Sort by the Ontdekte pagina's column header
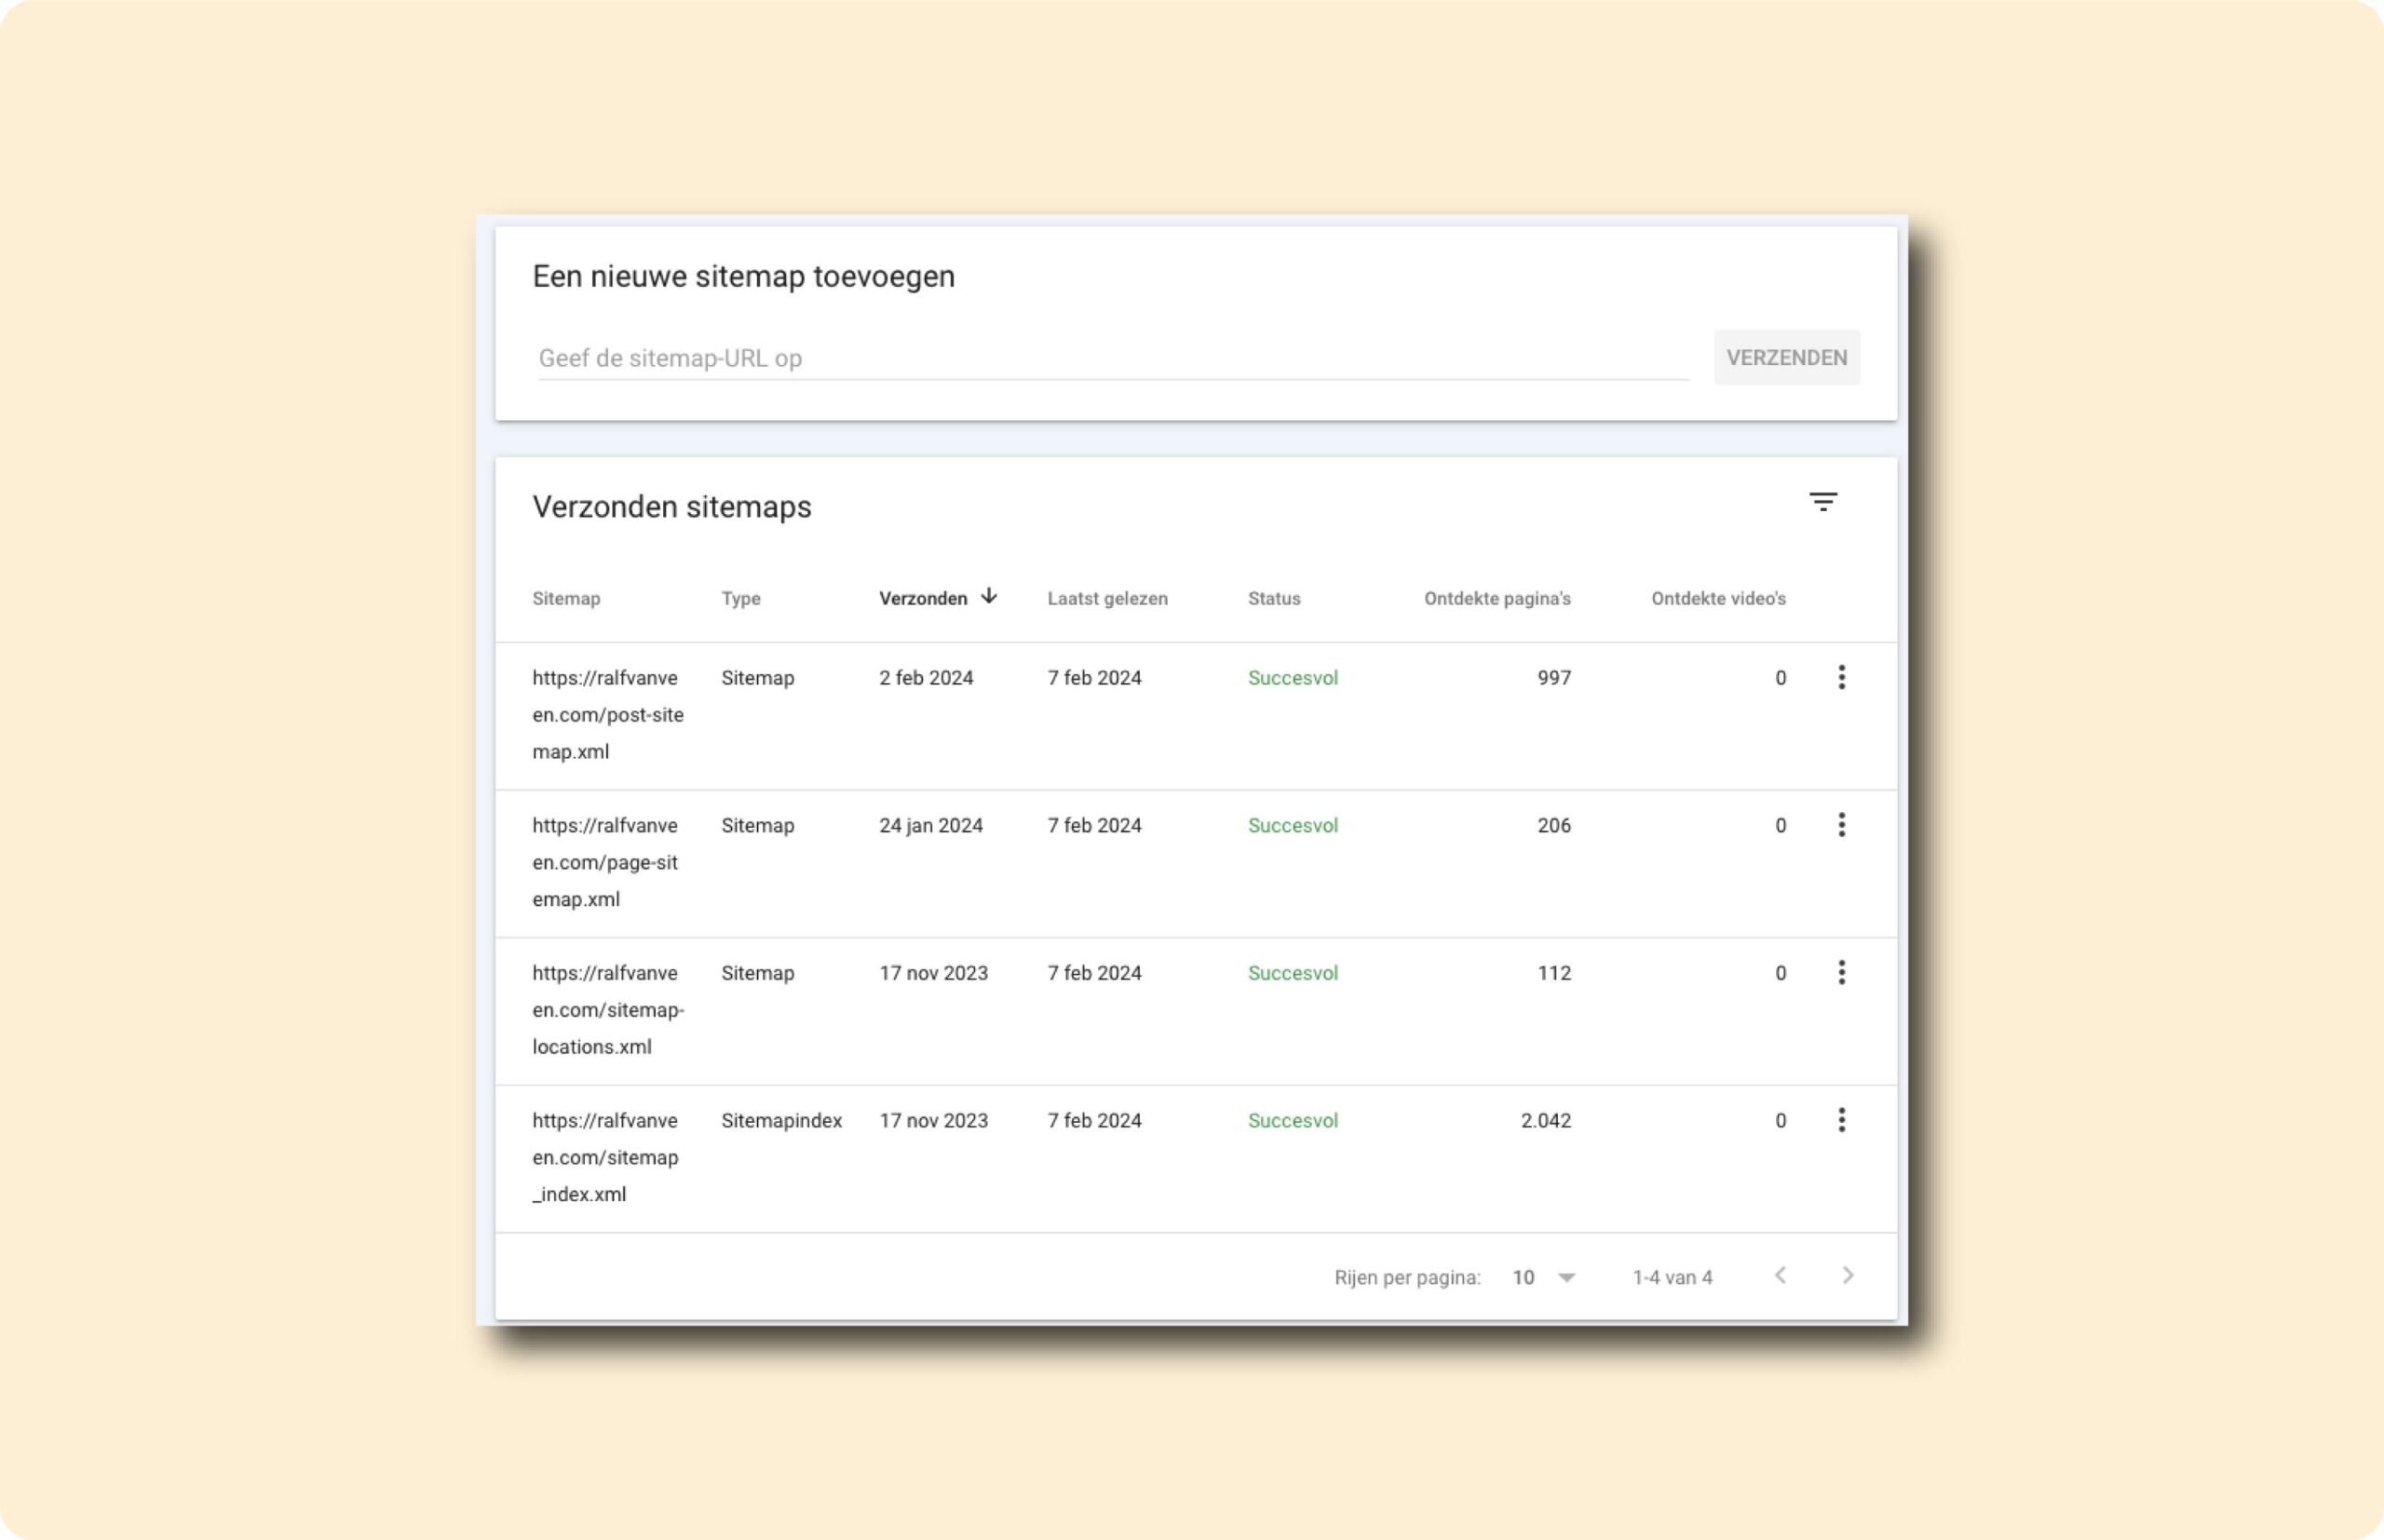 pos(1497,598)
